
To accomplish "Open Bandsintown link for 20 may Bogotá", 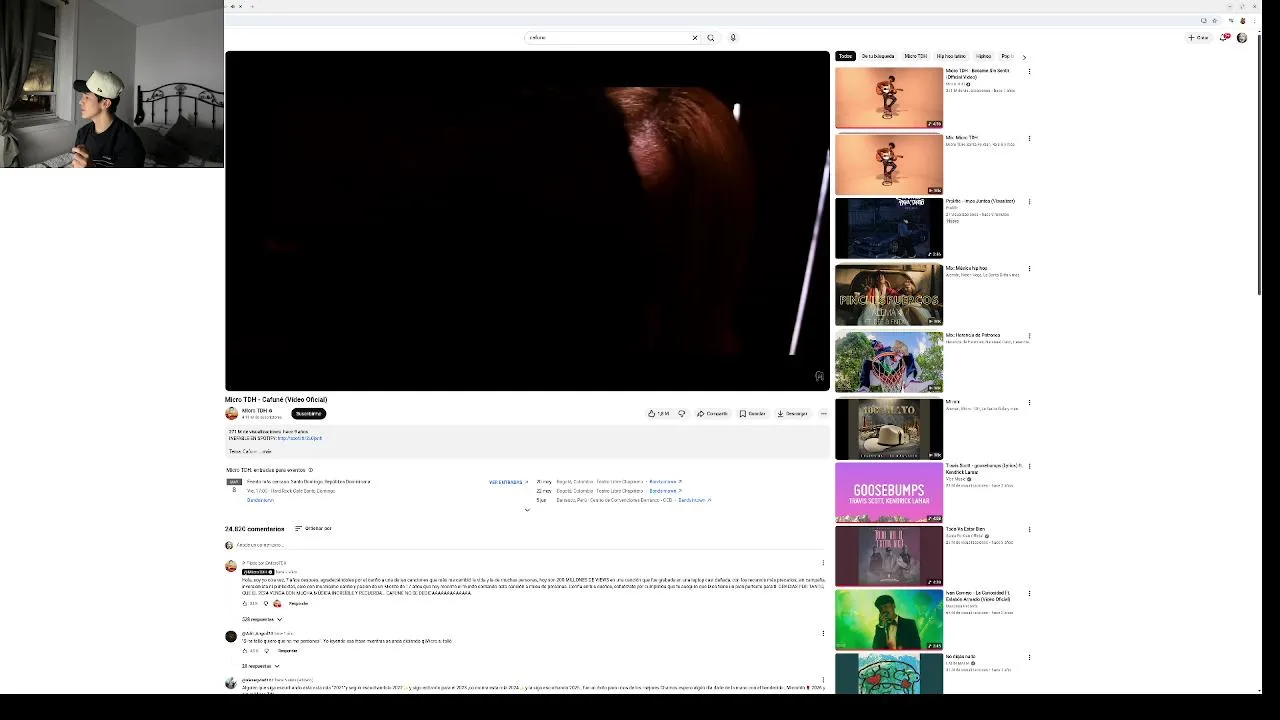I will (665, 482).
